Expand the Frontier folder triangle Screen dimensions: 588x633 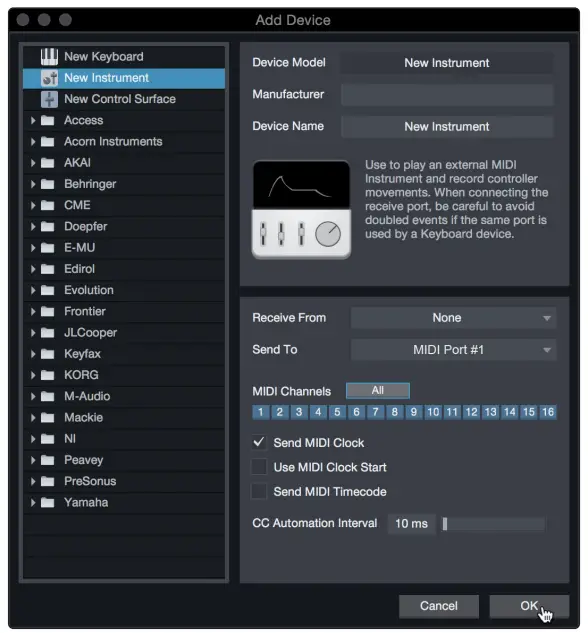[x=33, y=311]
